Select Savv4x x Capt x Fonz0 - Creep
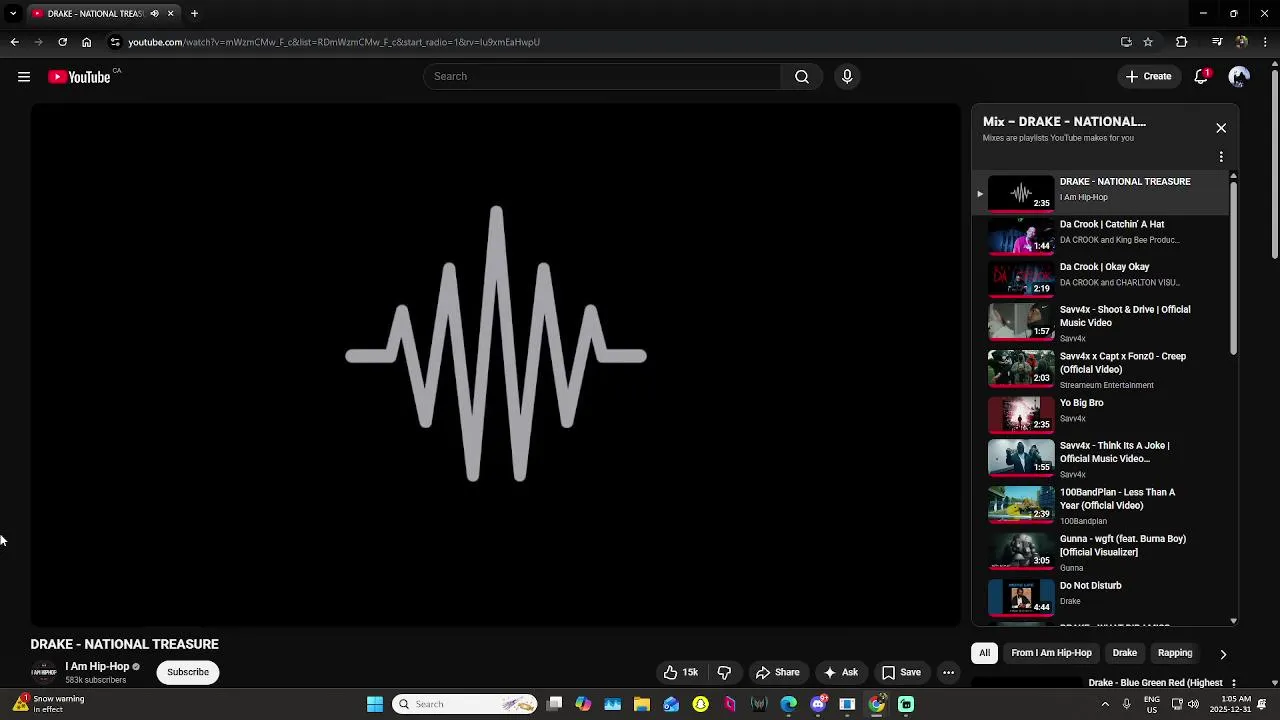 (1100, 370)
